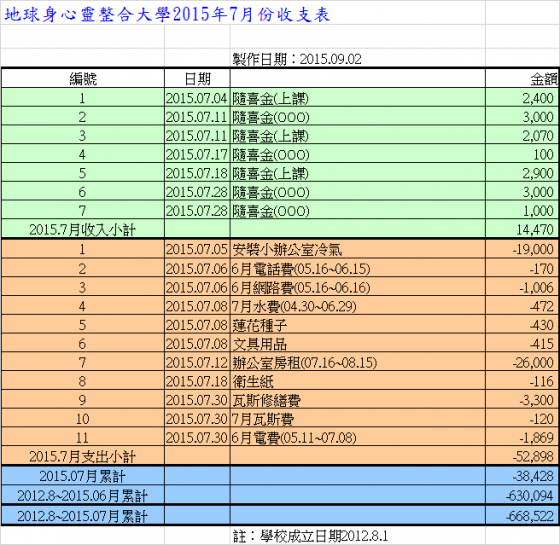
Task: Click the income subtotal value 14,470
Action: pos(522,229)
